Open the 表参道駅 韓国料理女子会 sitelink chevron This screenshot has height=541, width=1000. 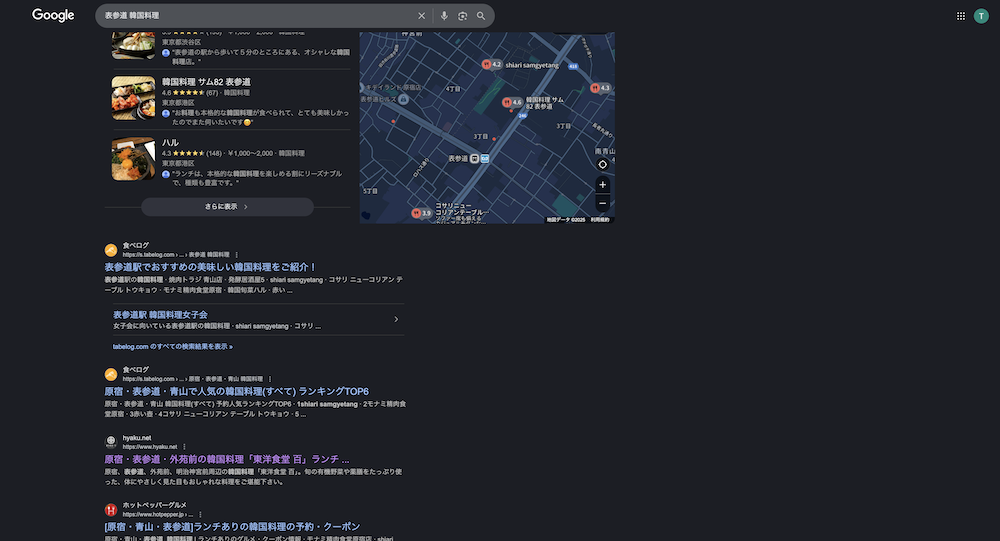[396, 319]
